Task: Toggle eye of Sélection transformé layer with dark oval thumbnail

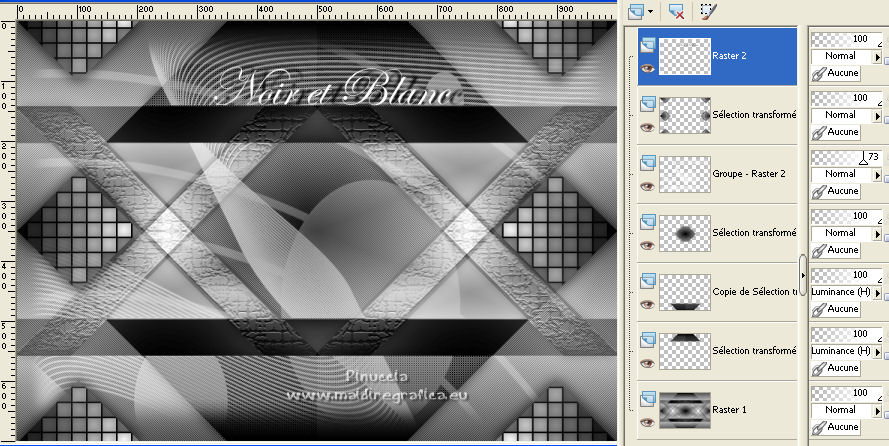Action: click(647, 245)
